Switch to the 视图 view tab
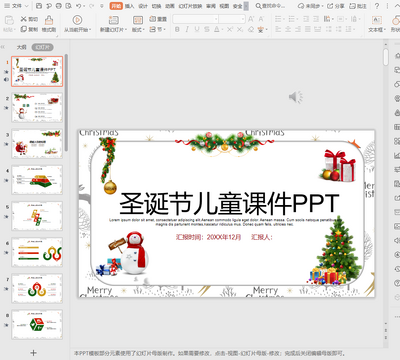The height and width of the screenshot is (360, 400). click(224, 6)
